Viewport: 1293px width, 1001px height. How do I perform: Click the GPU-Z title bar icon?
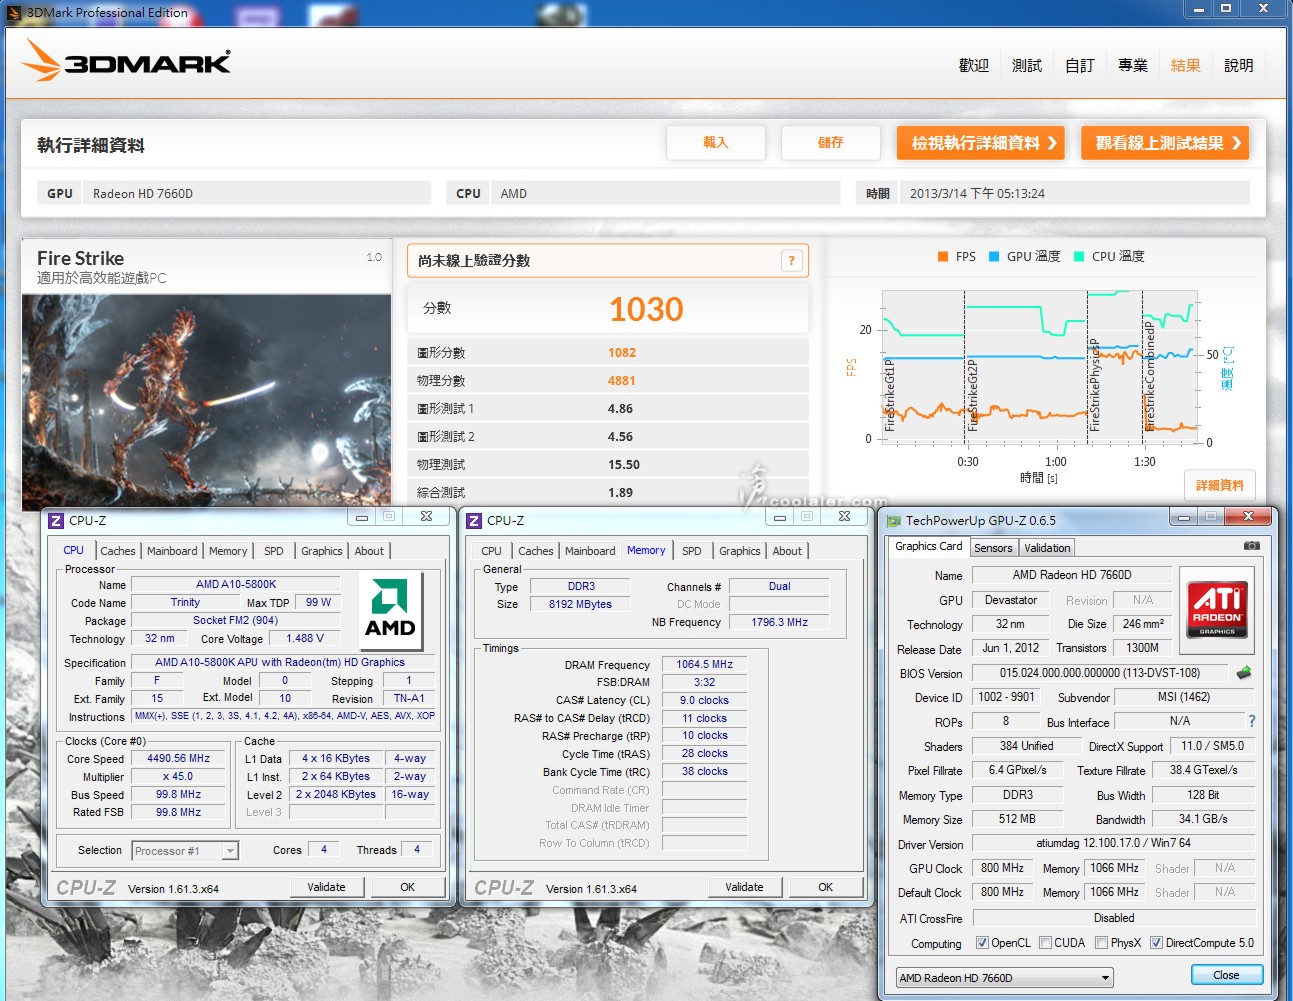tap(894, 520)
